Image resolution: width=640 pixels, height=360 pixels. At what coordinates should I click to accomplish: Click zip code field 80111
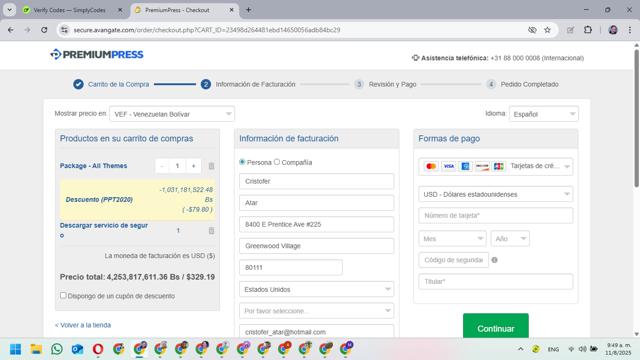pyautogui.click(x=291, y=268)
